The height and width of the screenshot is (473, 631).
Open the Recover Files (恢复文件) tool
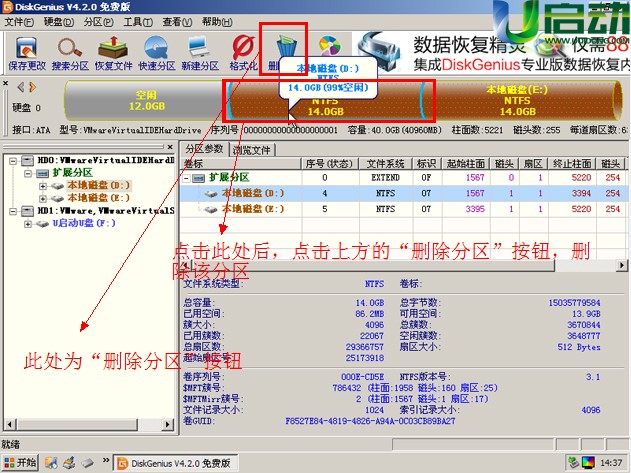[x=113, y=52]
